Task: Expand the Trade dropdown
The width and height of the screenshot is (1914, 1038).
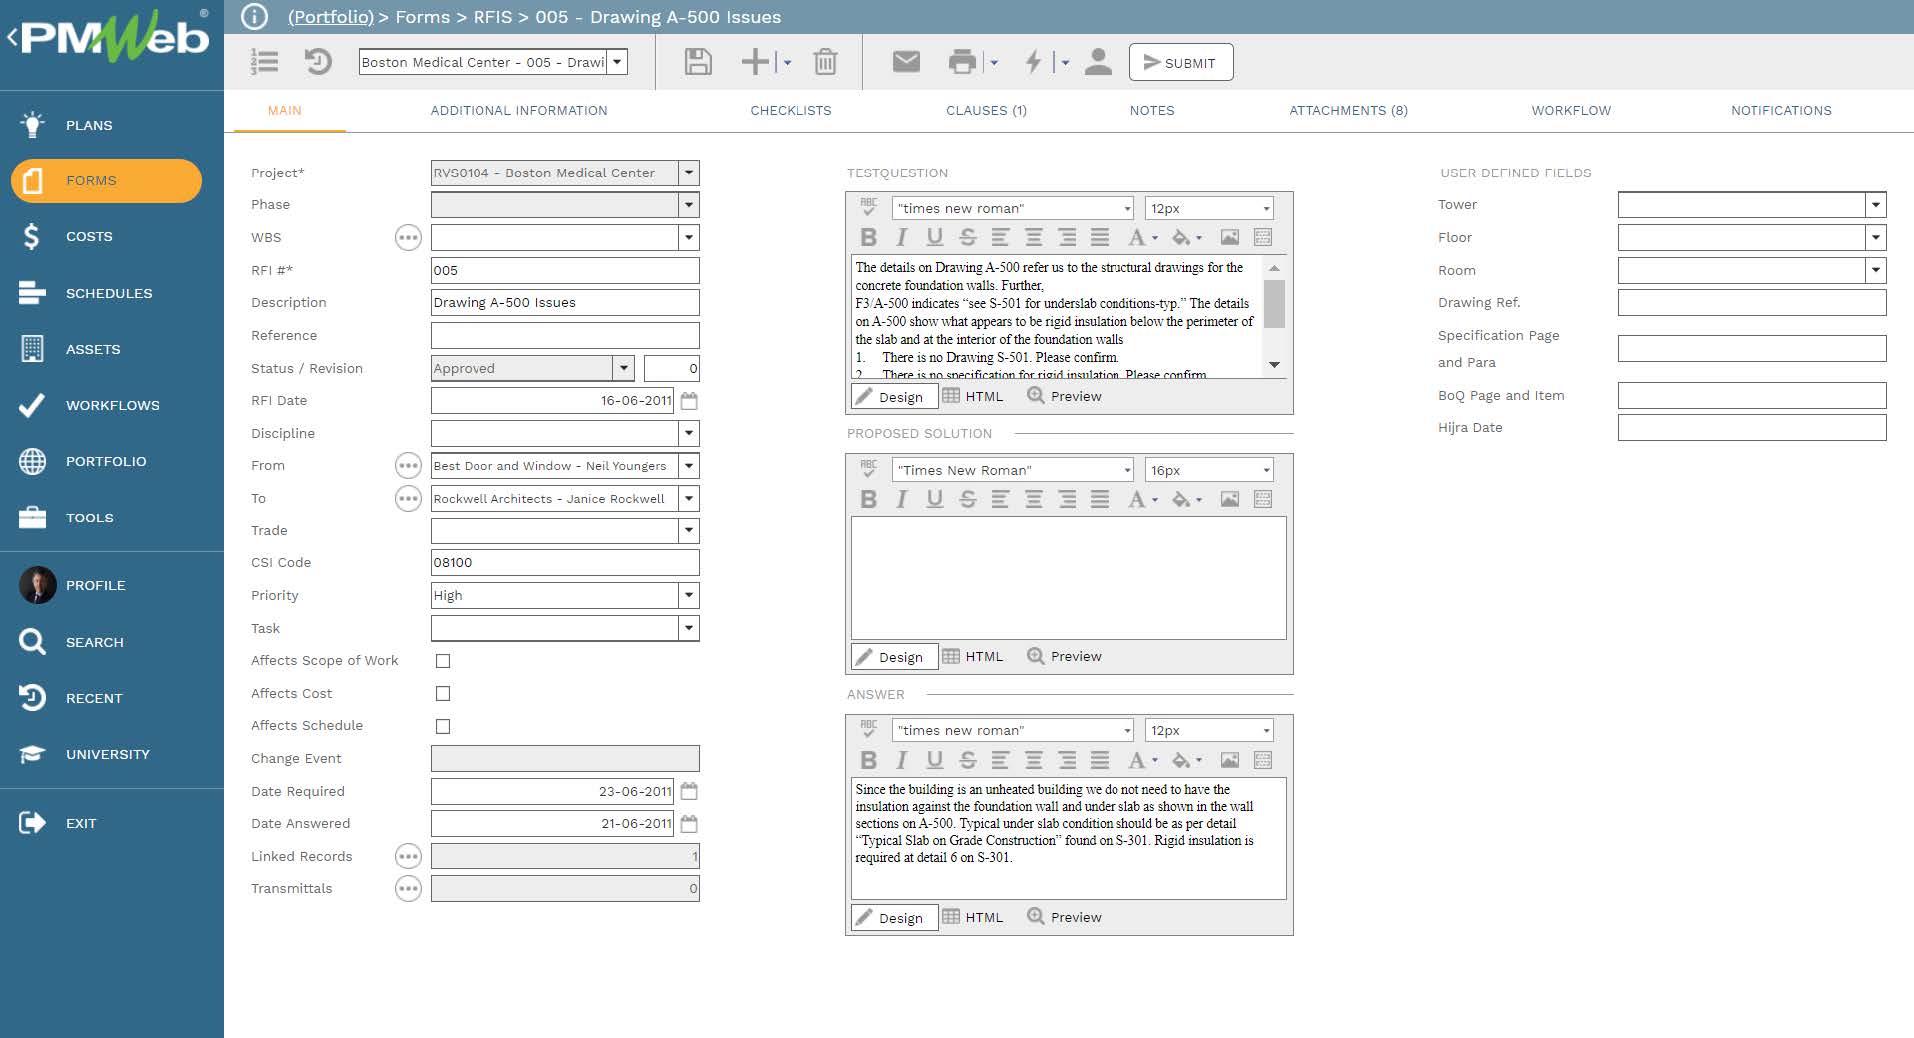Action: [689, 530]
